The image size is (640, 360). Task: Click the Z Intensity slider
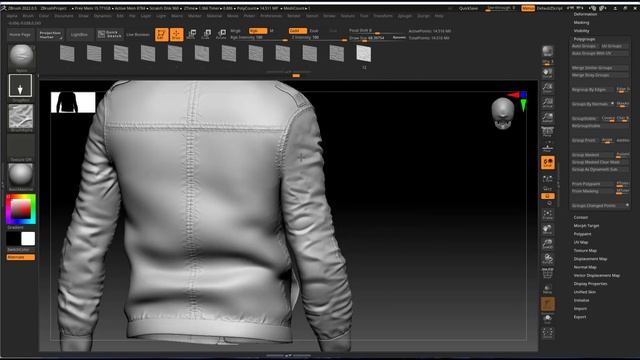(319, 38)
